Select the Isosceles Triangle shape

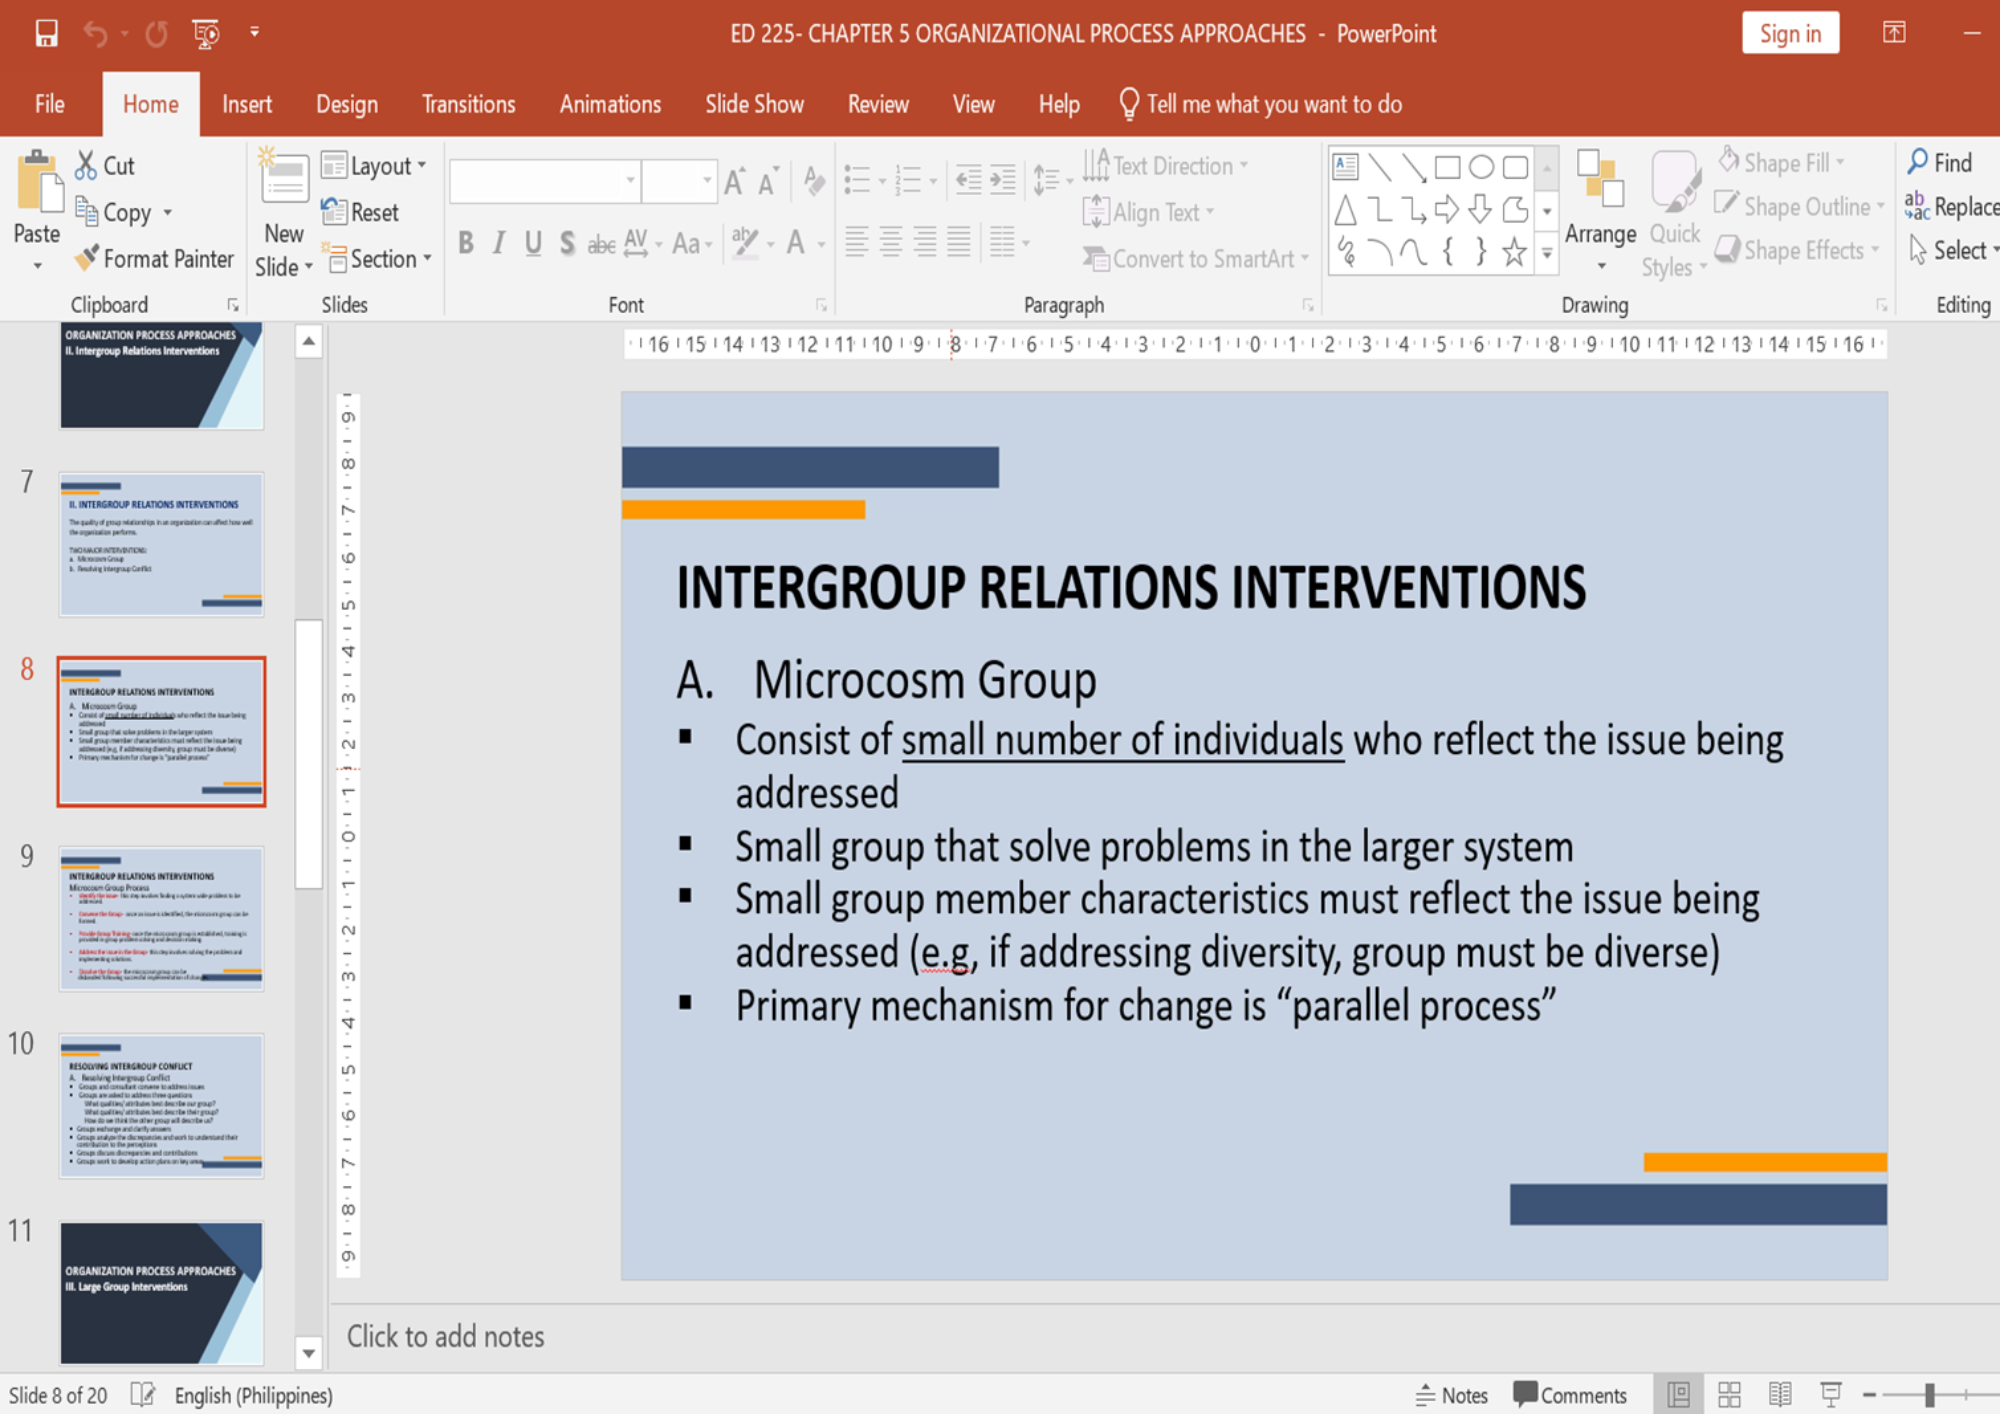point(1346,210)
